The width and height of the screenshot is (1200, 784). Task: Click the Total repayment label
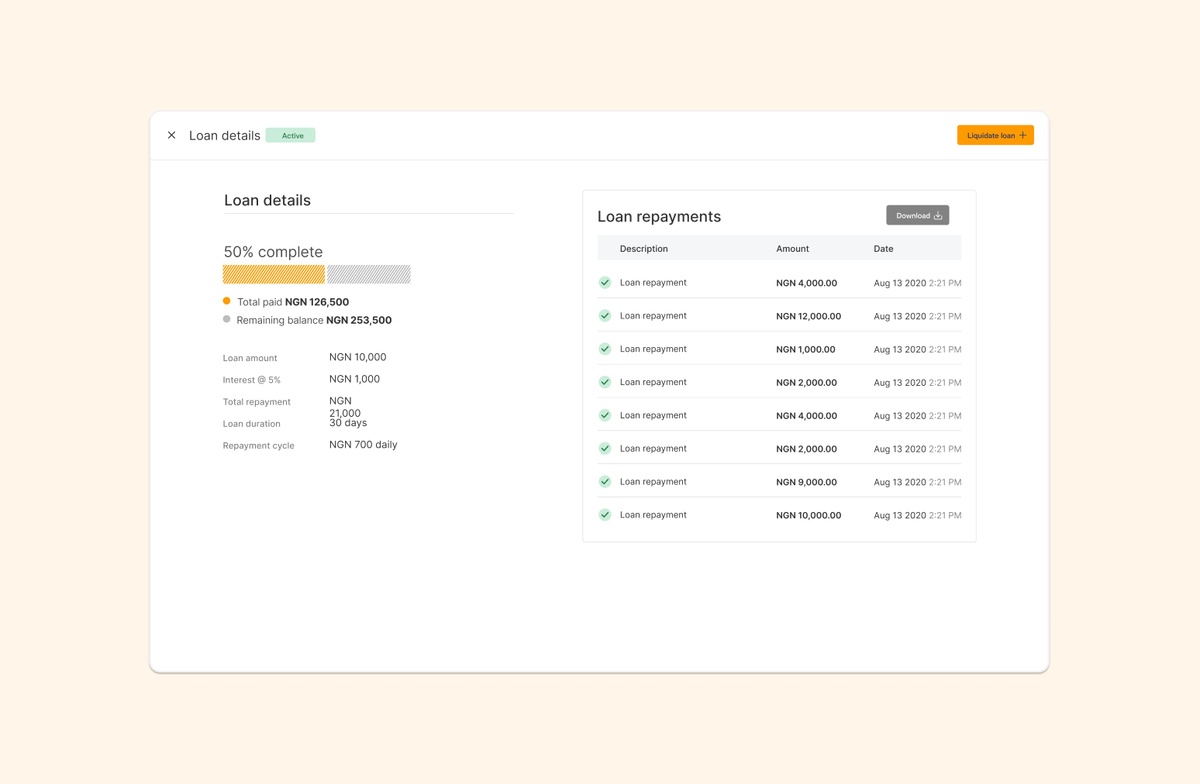point(257,402)
